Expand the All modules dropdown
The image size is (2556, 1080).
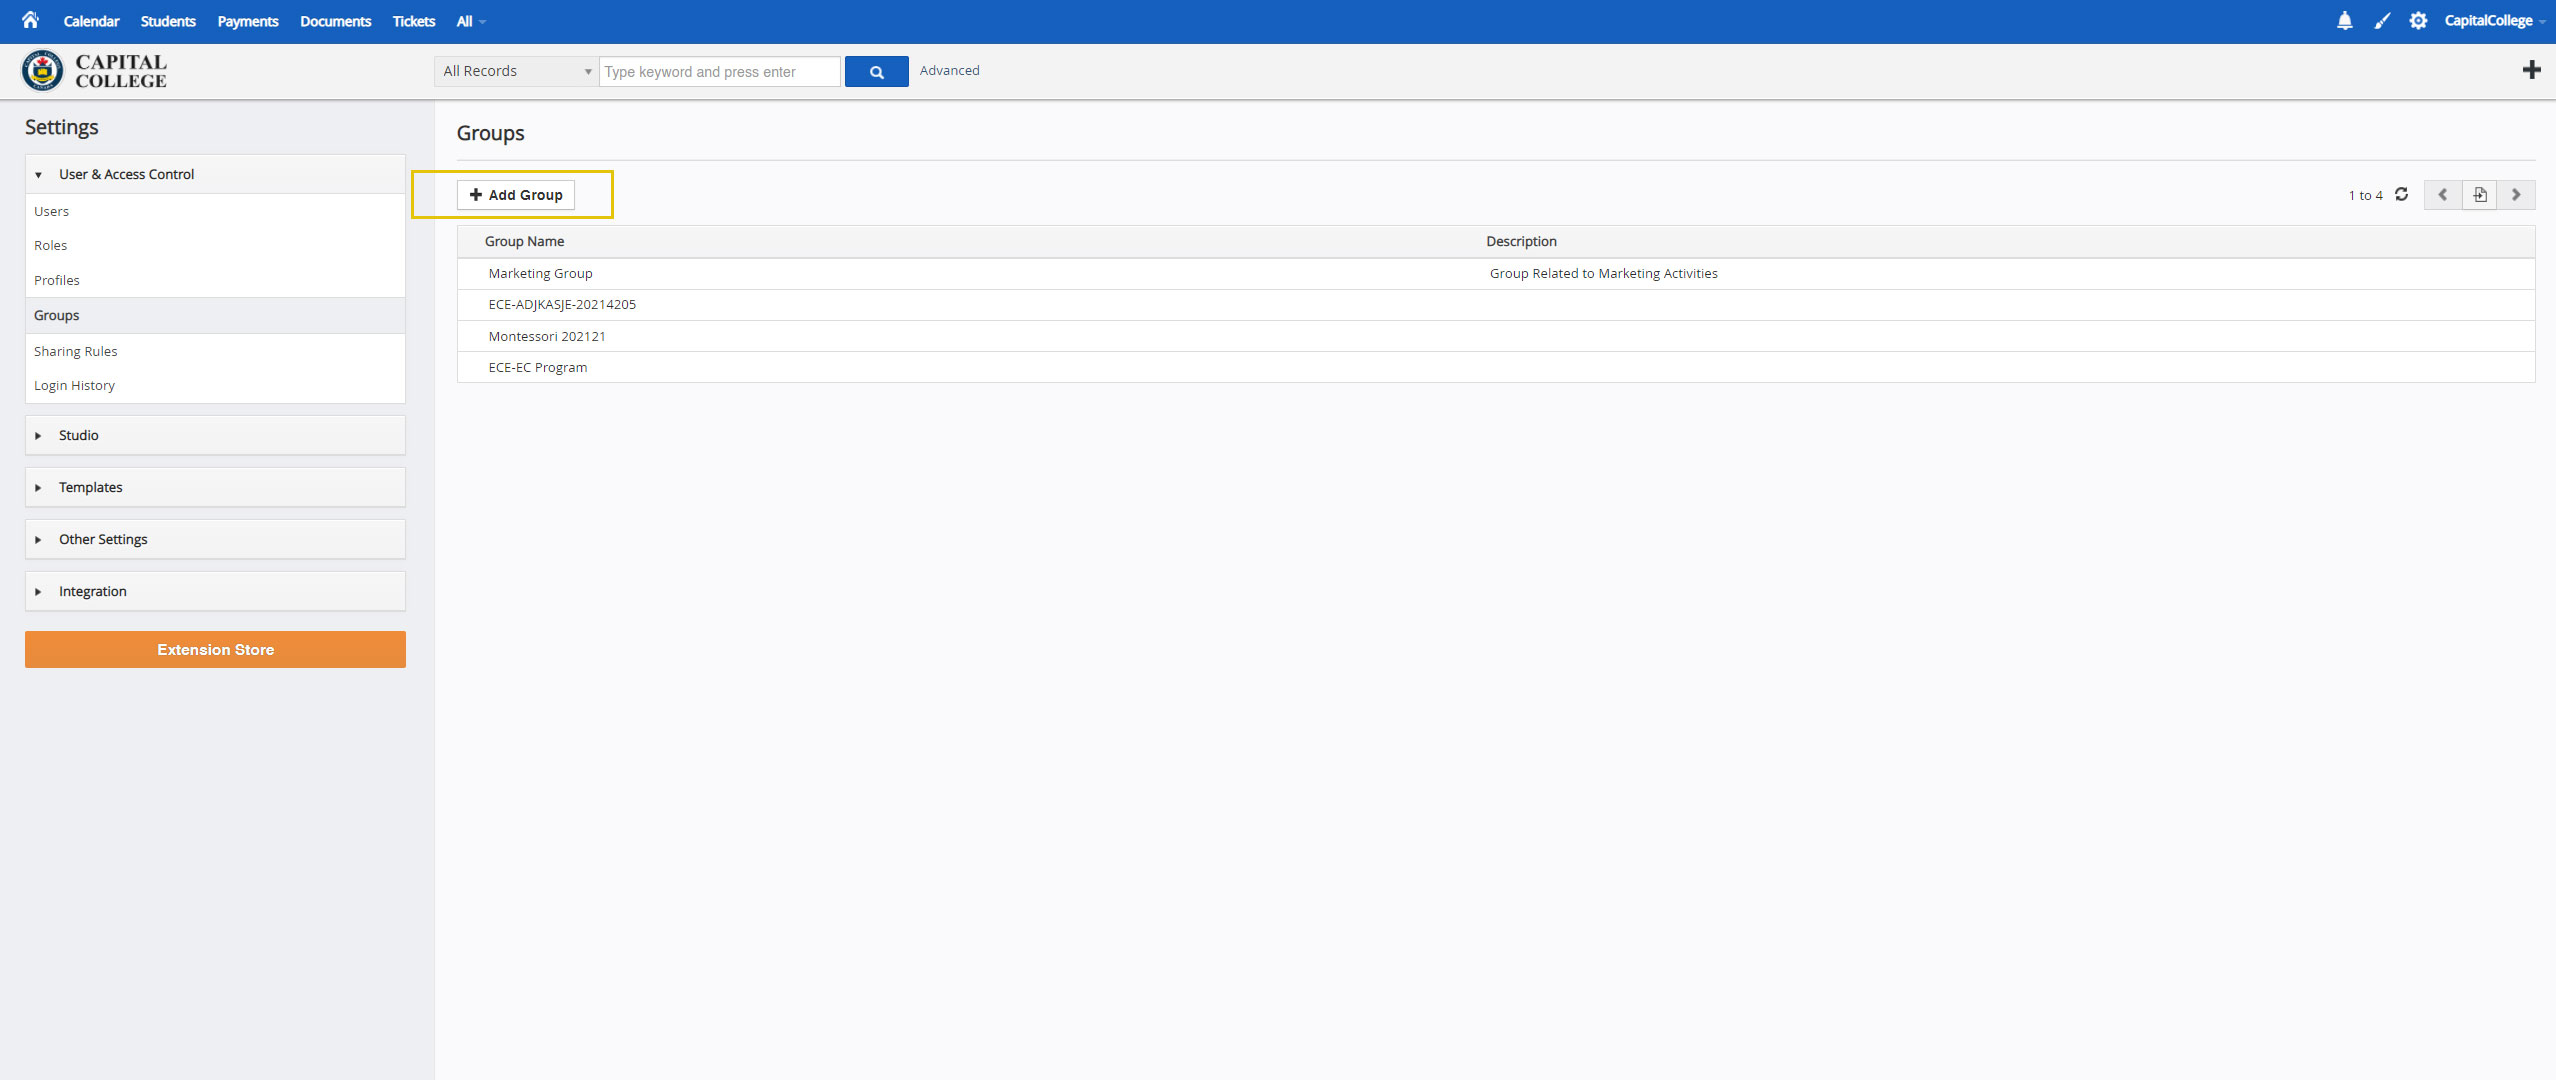click(470, 21)
